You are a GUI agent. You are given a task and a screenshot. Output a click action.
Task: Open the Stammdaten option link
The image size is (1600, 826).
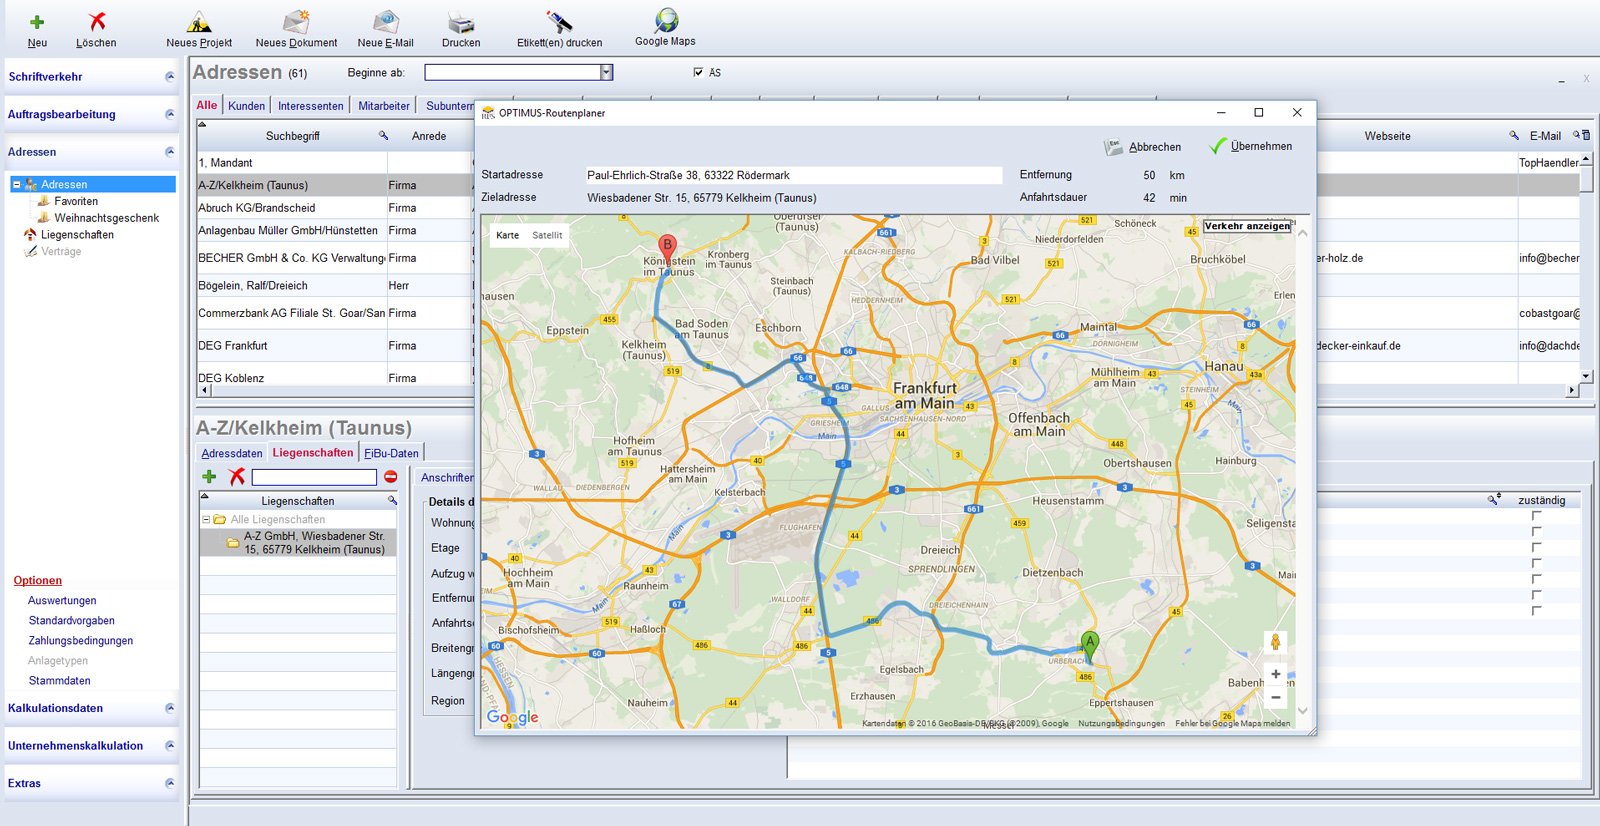(60, 681)
